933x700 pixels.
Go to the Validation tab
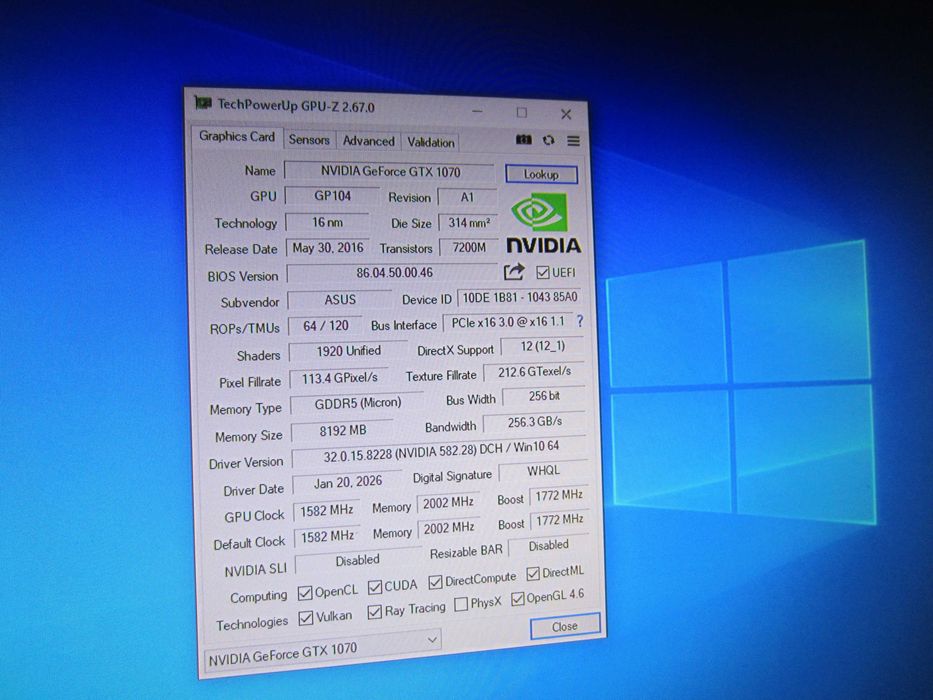pyautogui.click(x=431, y=142)
